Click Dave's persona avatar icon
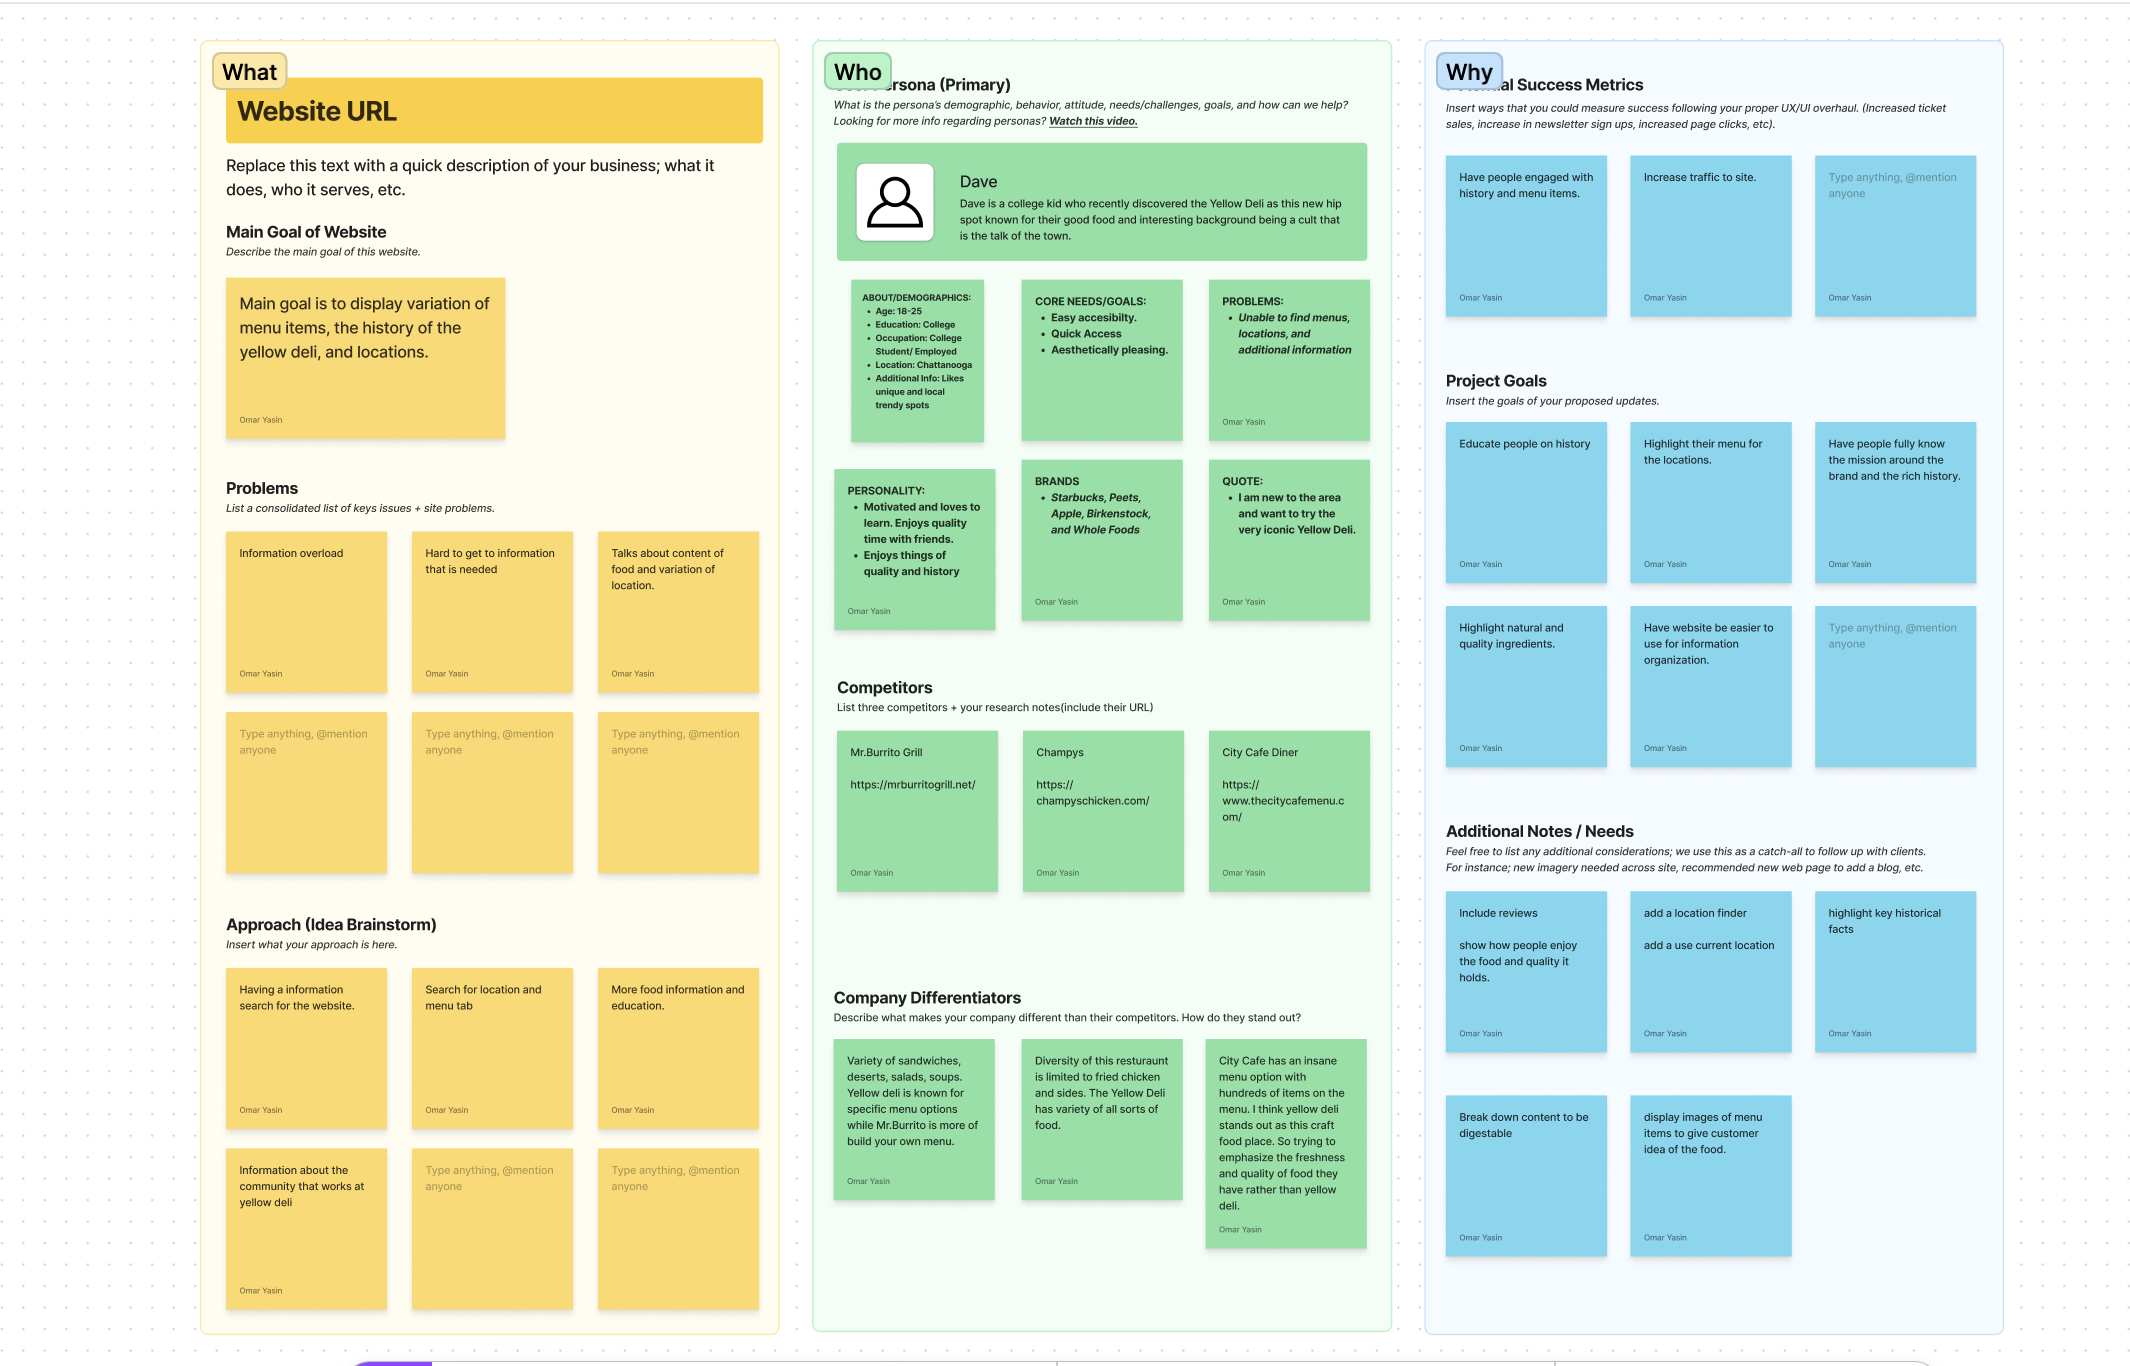 (x=894, y=203)
